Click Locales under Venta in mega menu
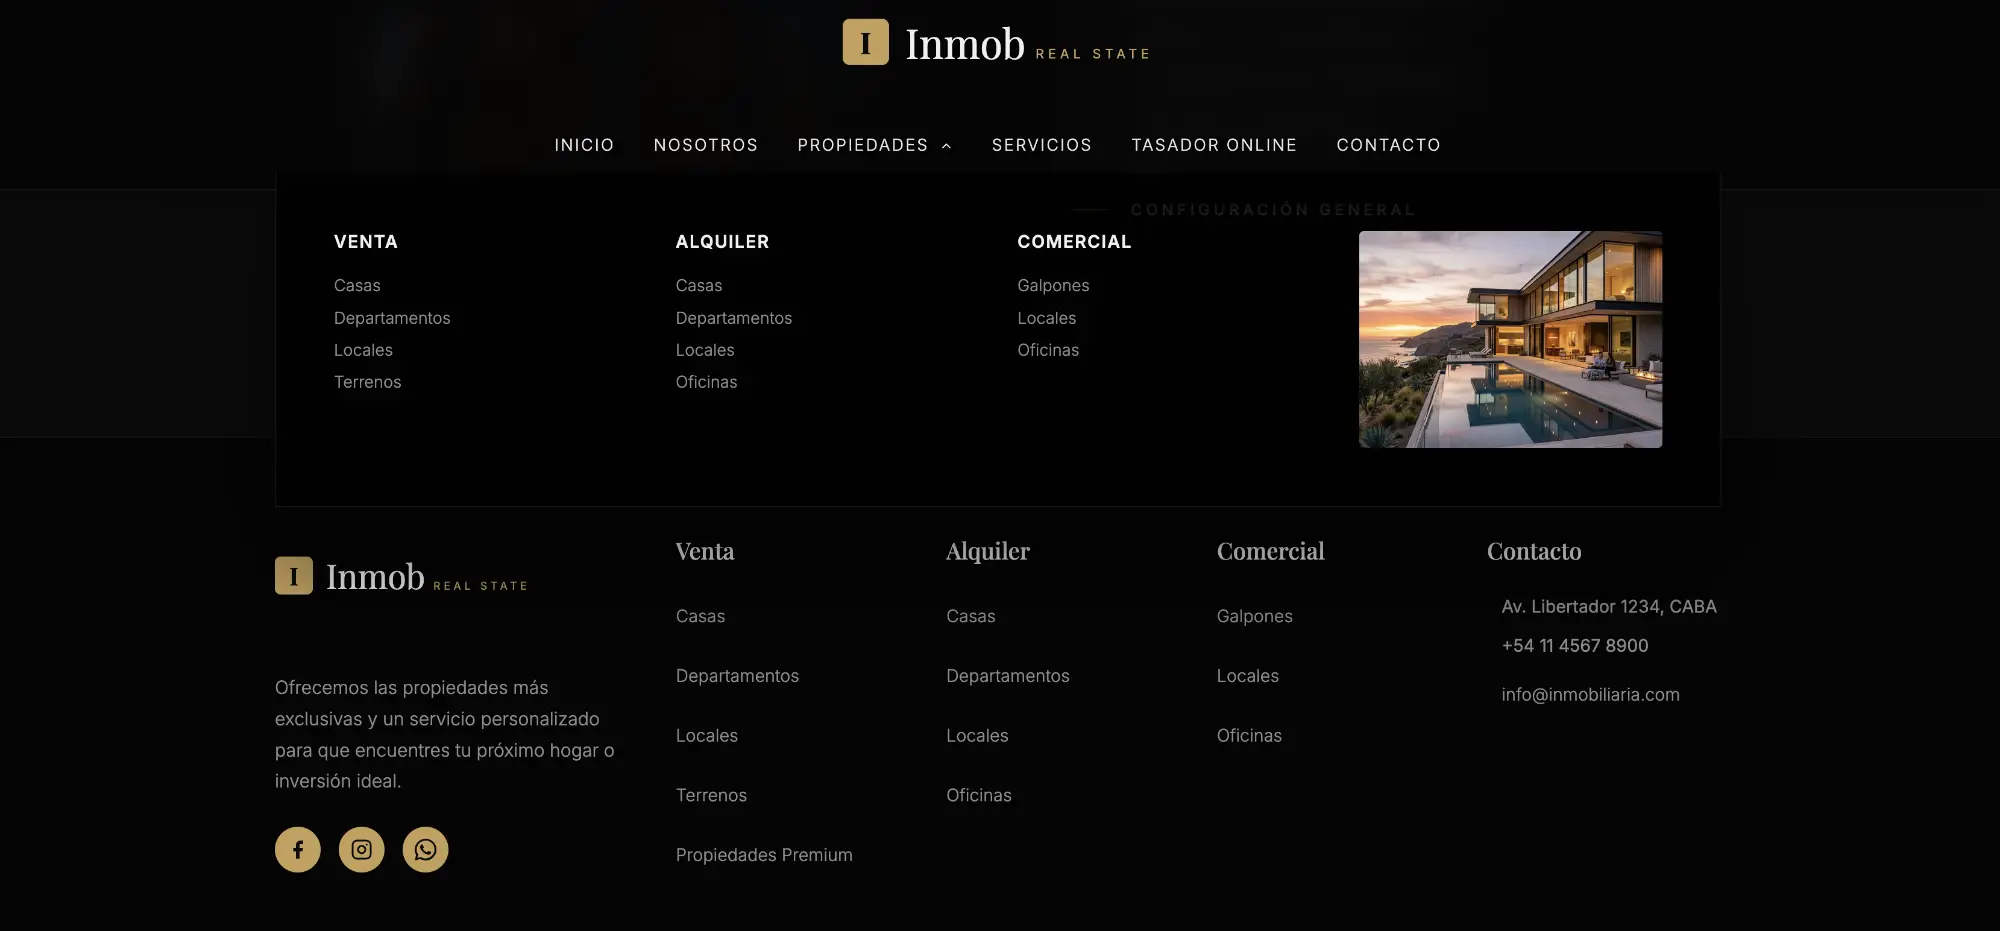2000x931 pixels. coord(363,350)
